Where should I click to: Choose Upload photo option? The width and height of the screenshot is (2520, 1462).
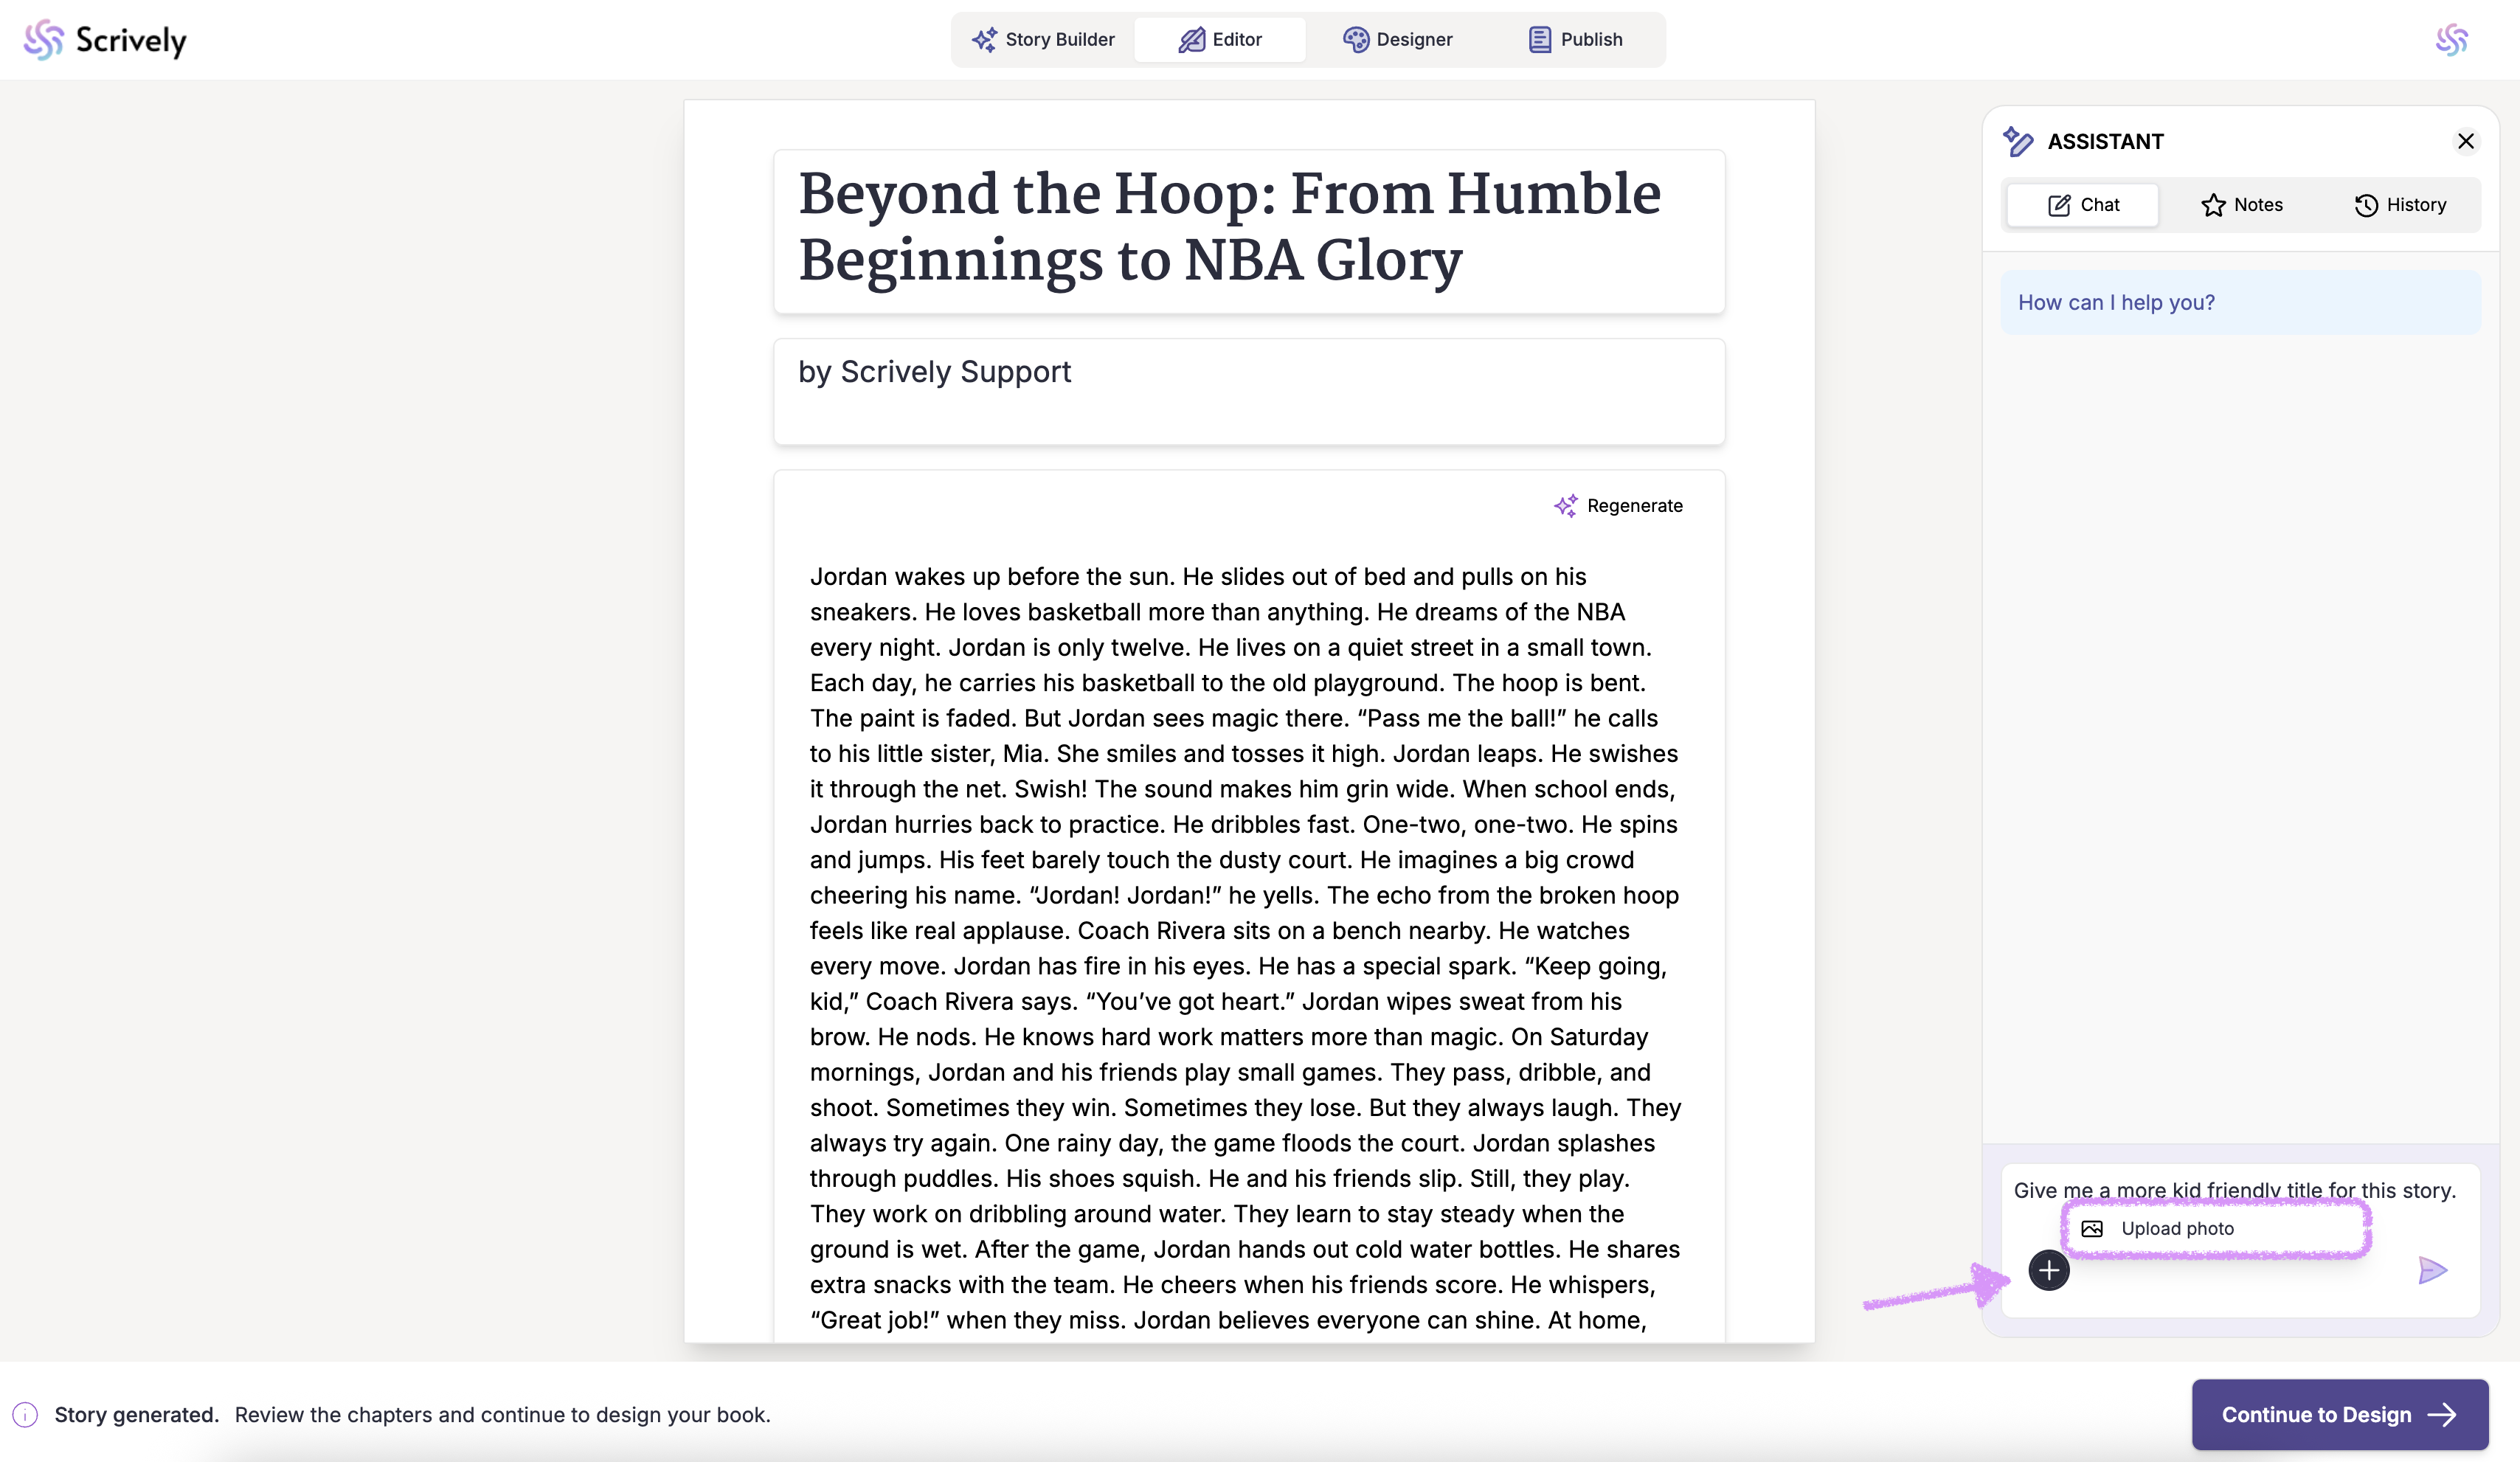(2176, 1229)
